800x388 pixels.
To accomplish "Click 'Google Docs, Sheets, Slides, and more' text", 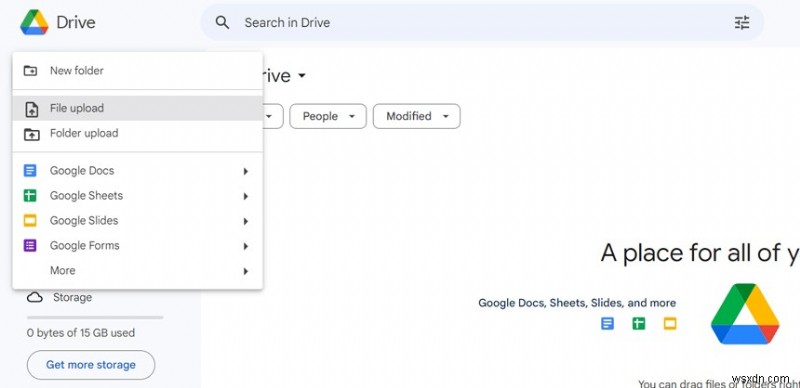I will tap(577, 303).
